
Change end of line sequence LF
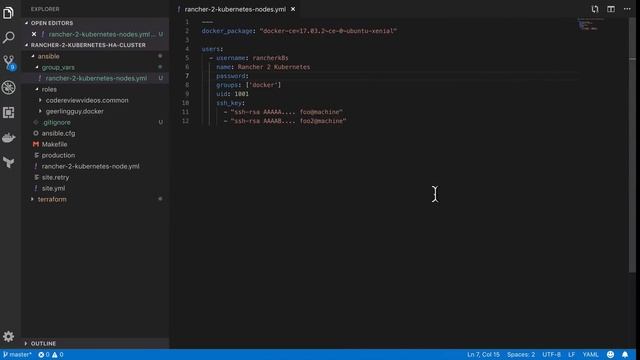click(571, 354)
